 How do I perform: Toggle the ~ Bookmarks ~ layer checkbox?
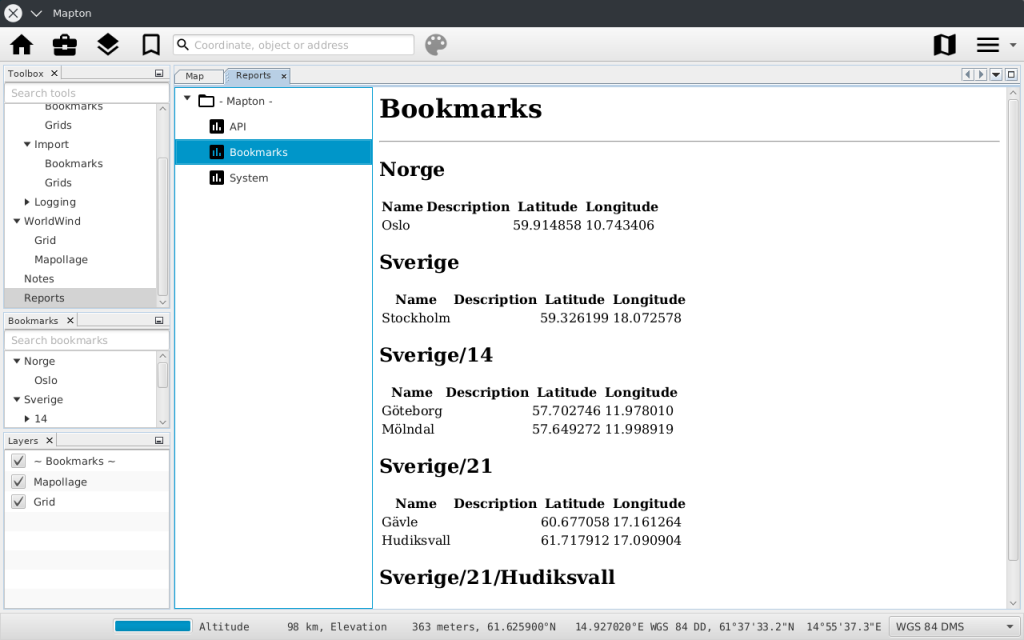click(18, 461)
